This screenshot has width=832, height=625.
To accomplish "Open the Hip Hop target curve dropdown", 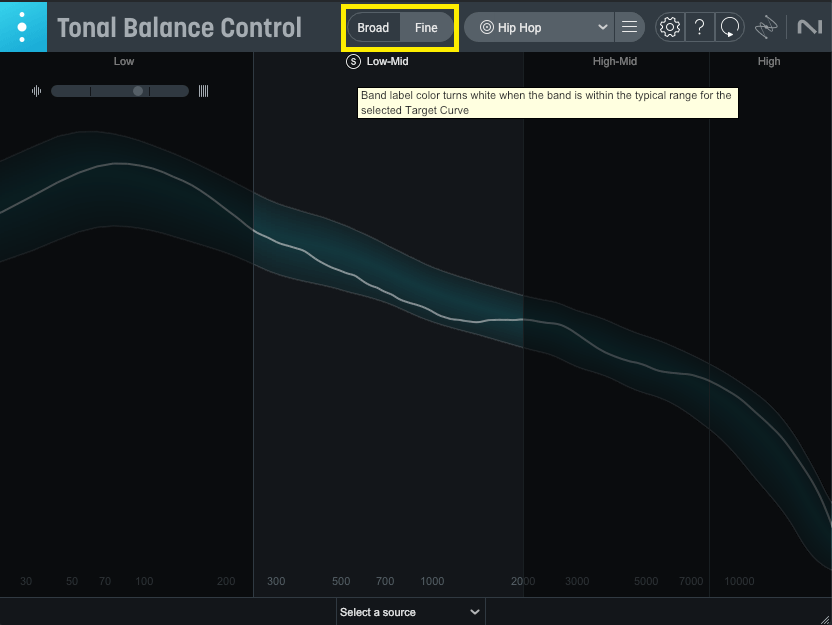I will point(539,27).
